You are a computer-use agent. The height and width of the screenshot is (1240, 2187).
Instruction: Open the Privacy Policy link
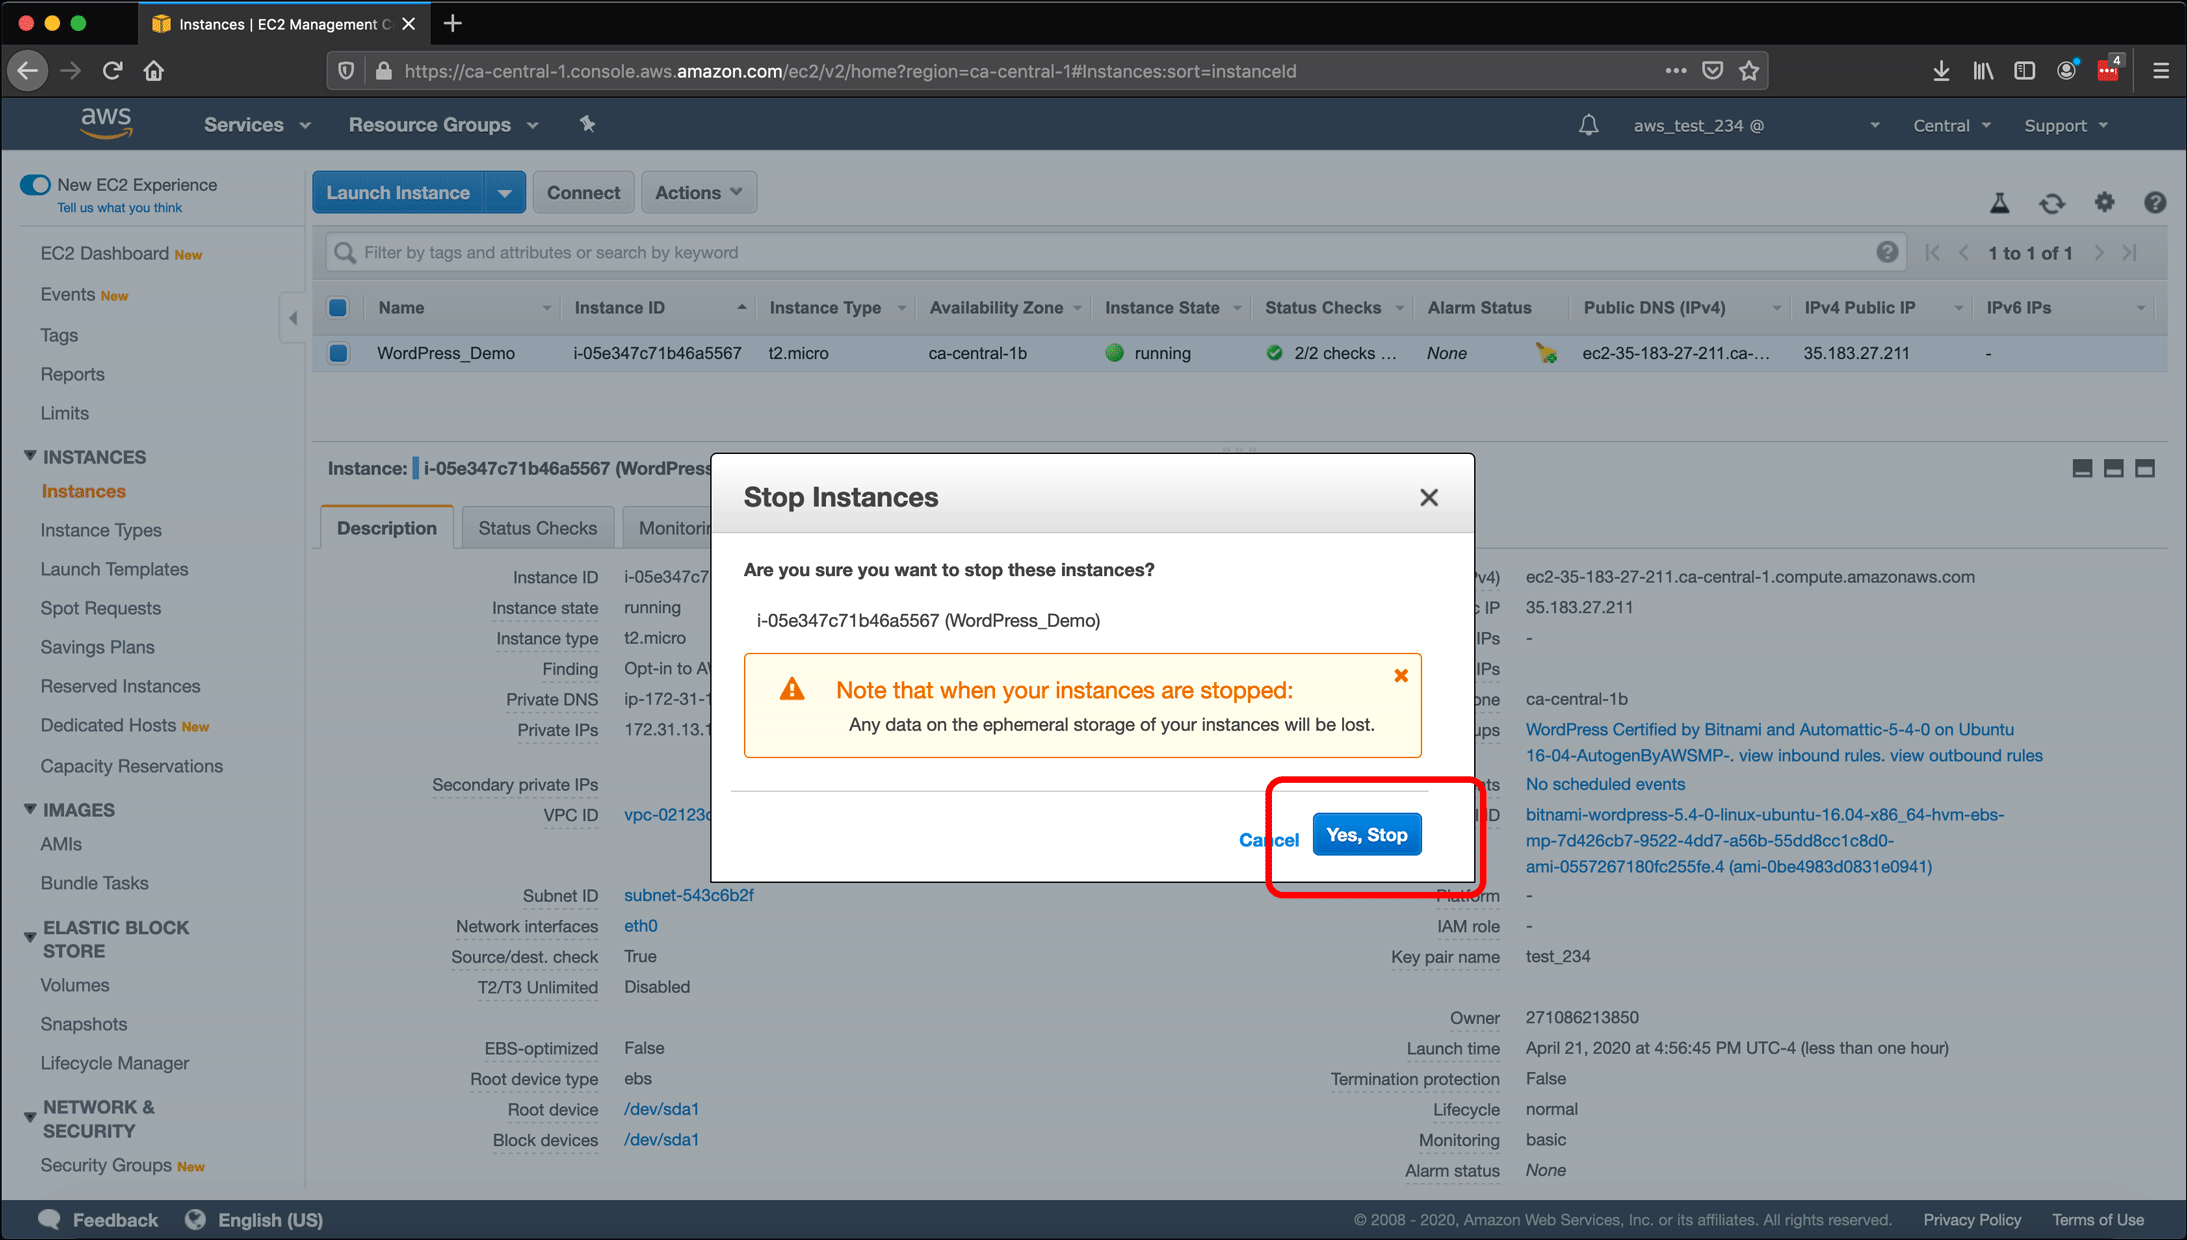pyautogui.click(x=1972, y=1219)
